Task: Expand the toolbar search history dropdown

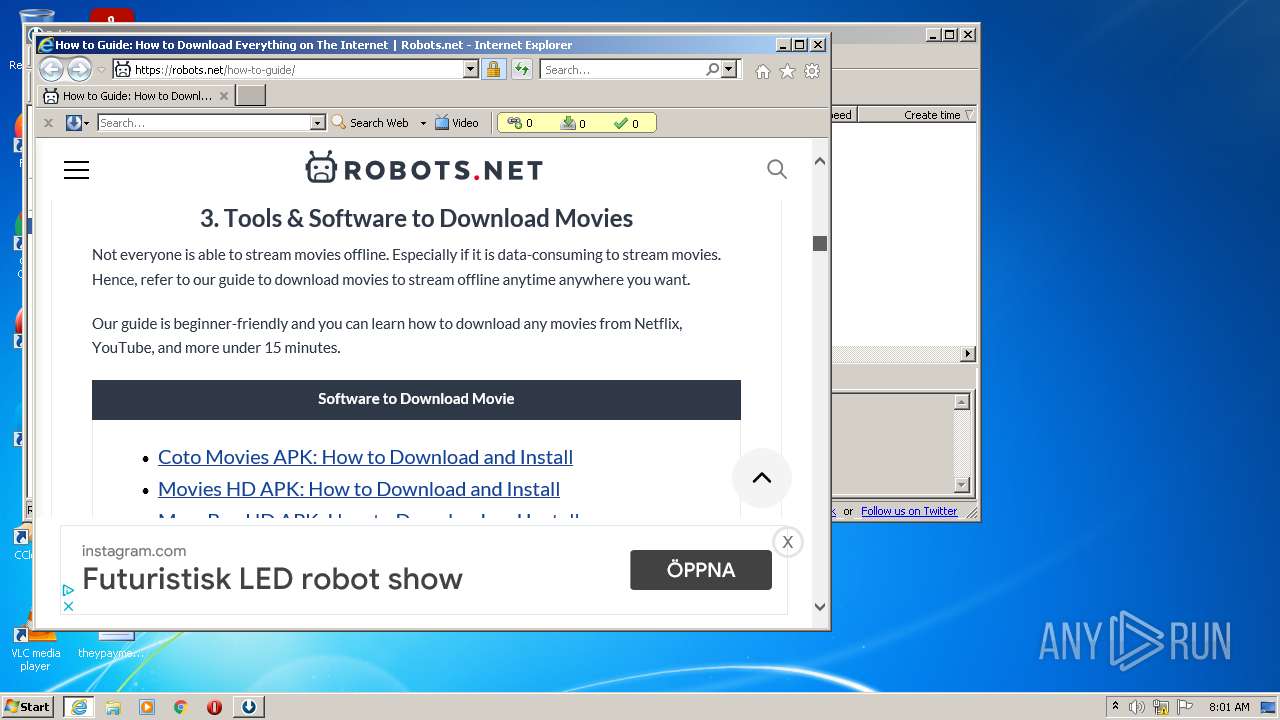Action: tap(318, 123)
